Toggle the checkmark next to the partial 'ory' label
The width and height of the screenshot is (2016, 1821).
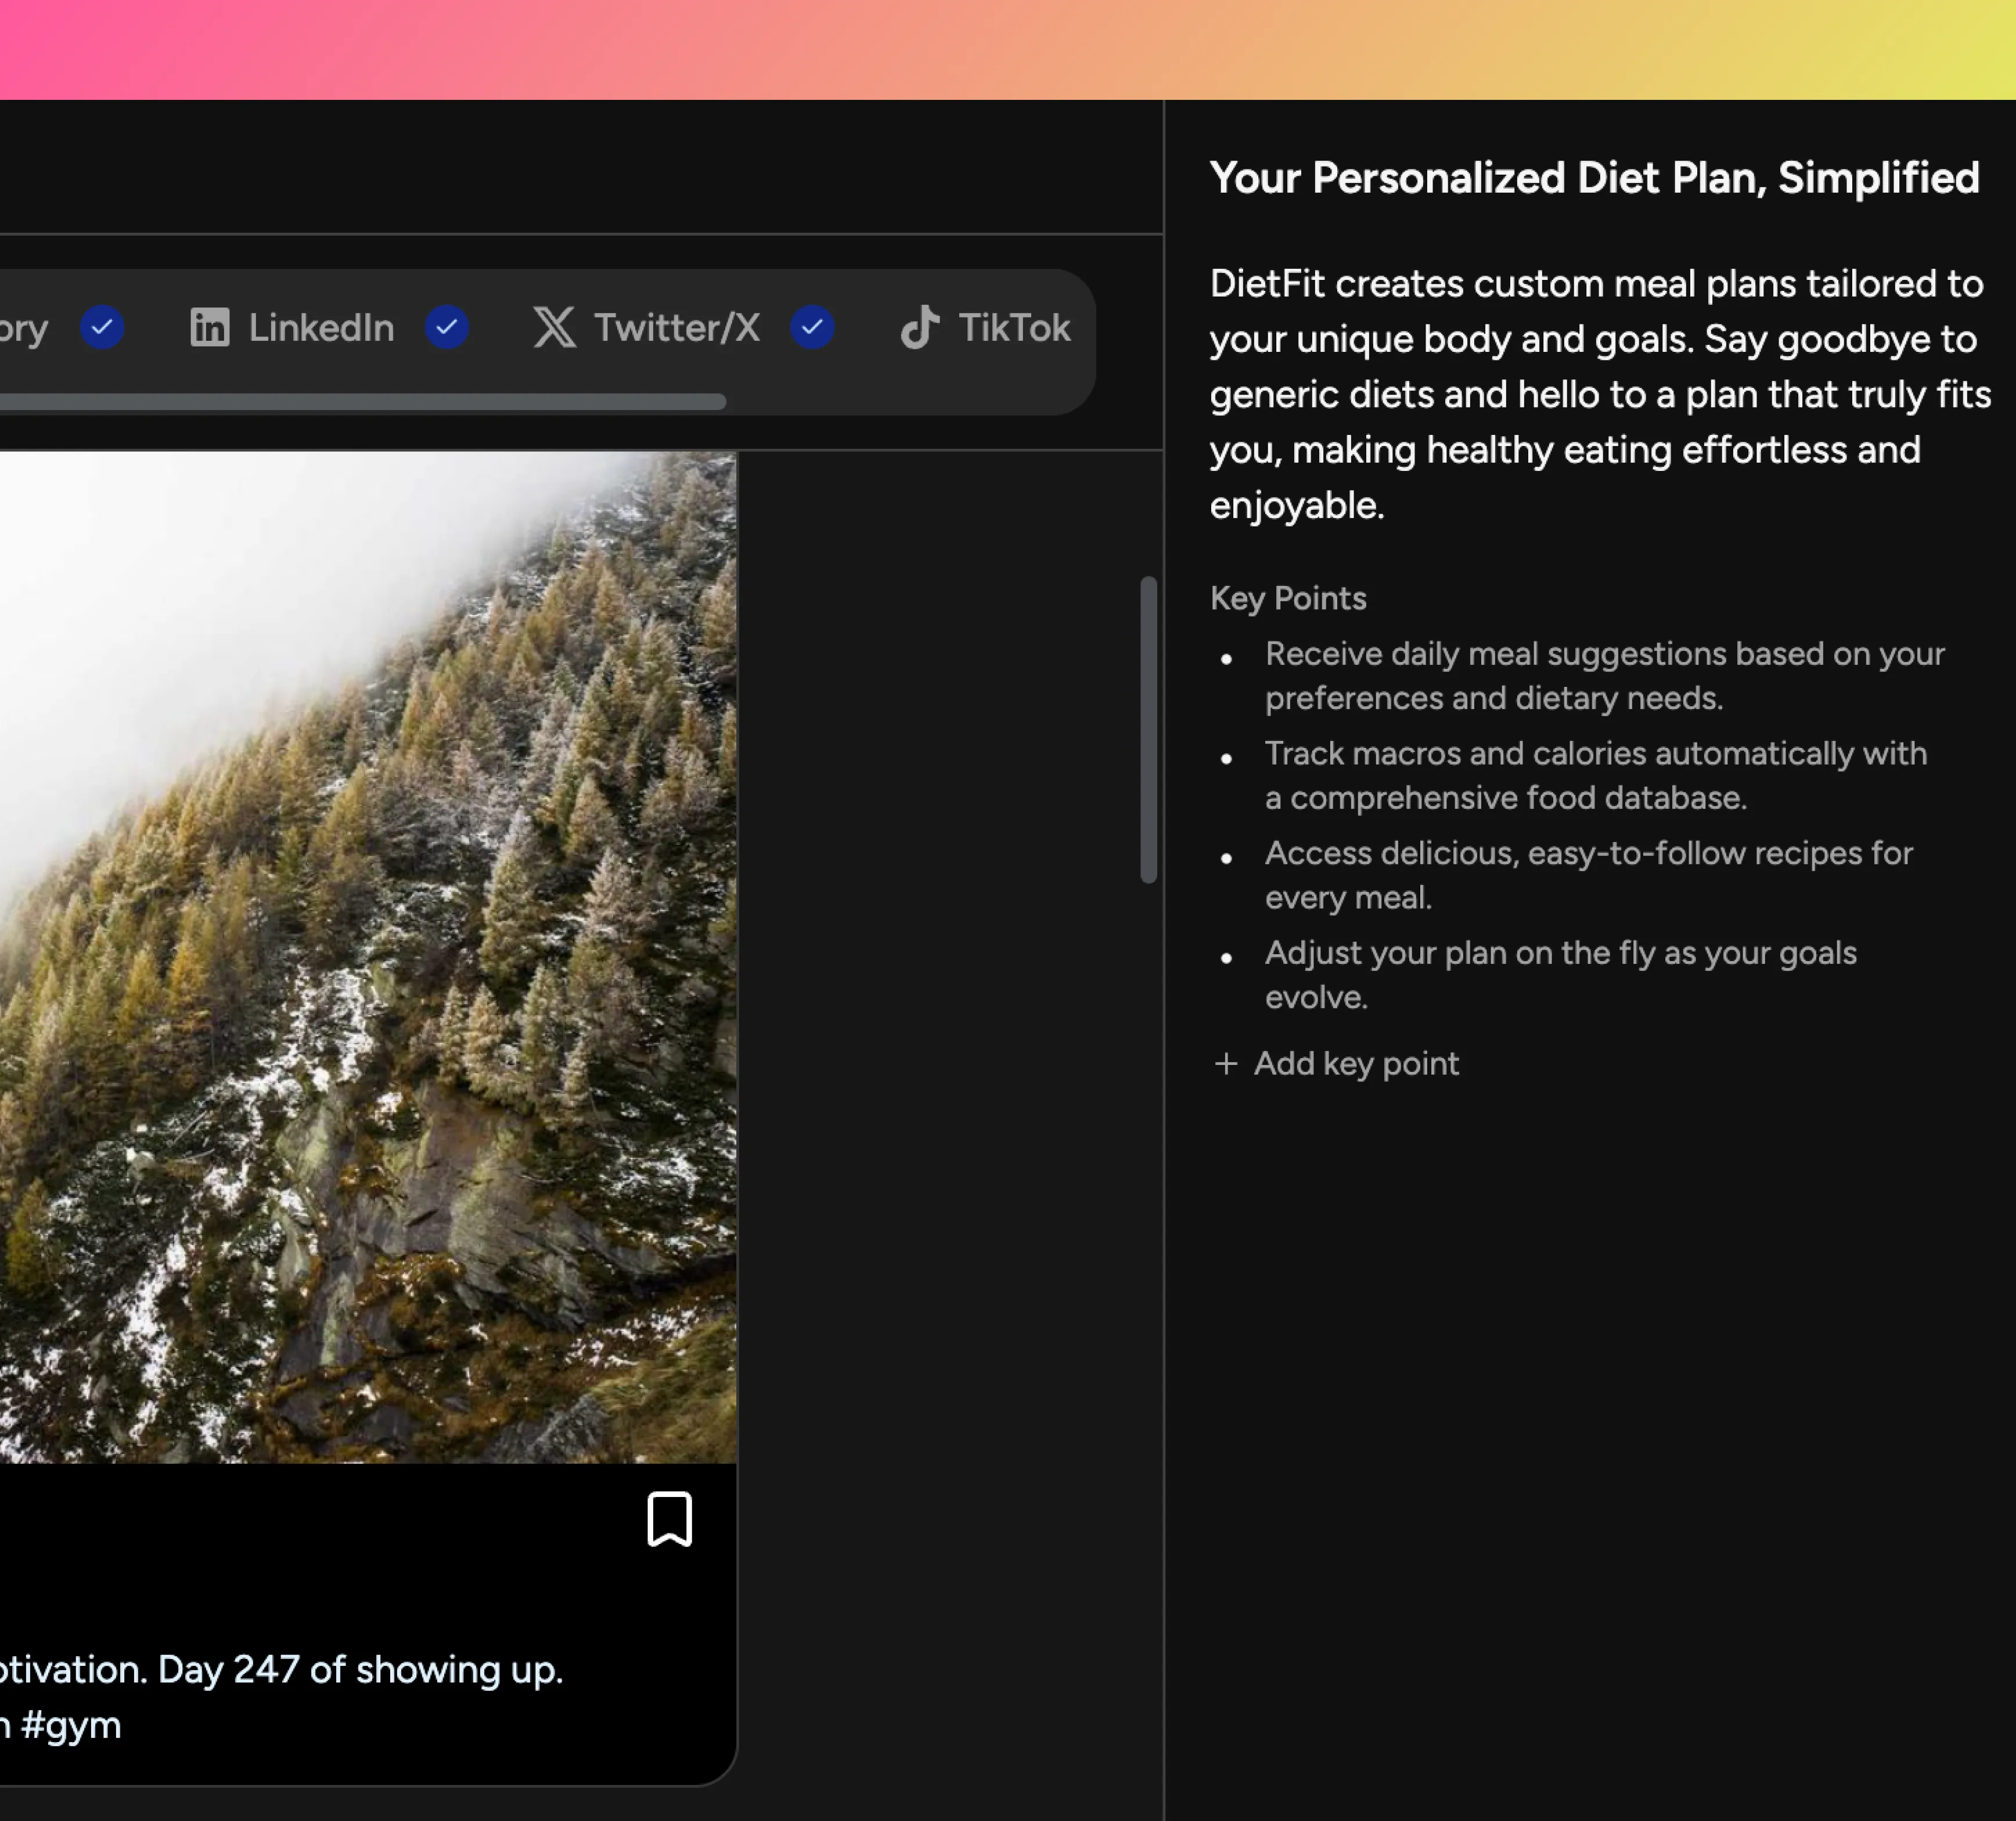(x=102, y=327)
